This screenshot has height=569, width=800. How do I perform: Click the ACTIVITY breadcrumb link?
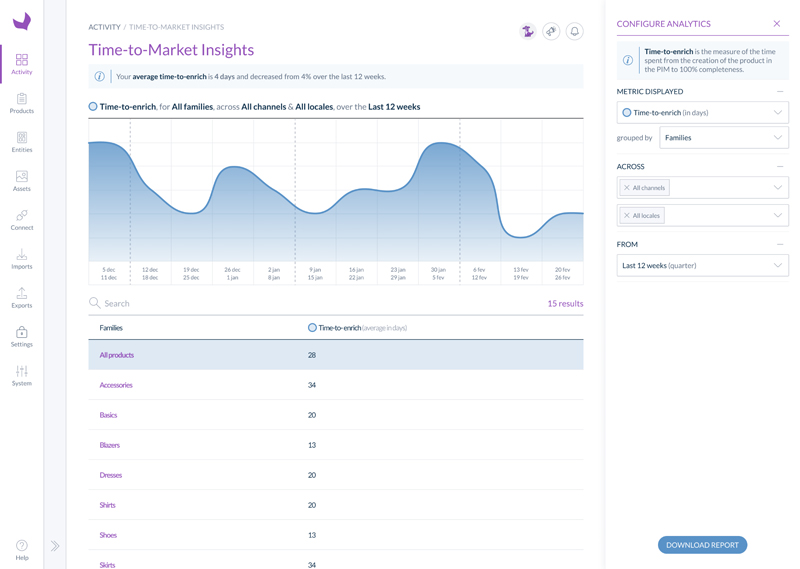click(x=104, y=27)
